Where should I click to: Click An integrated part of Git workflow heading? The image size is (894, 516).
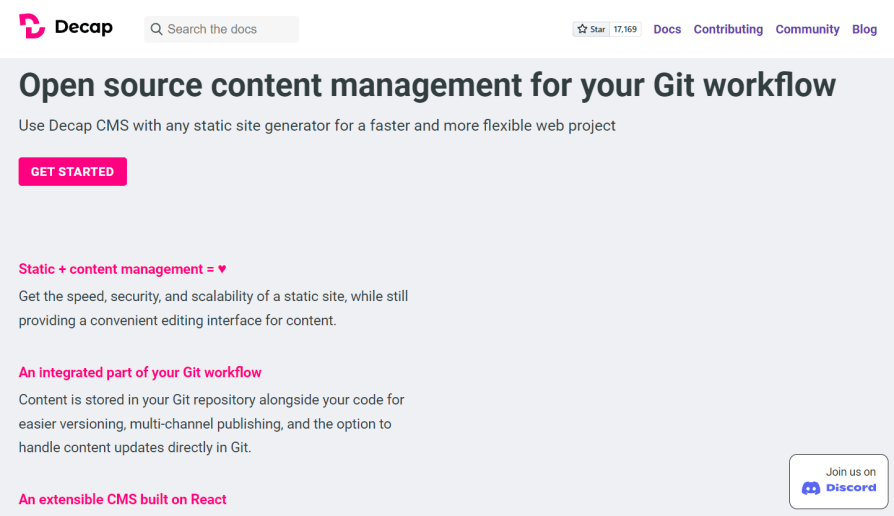[140, 372]
